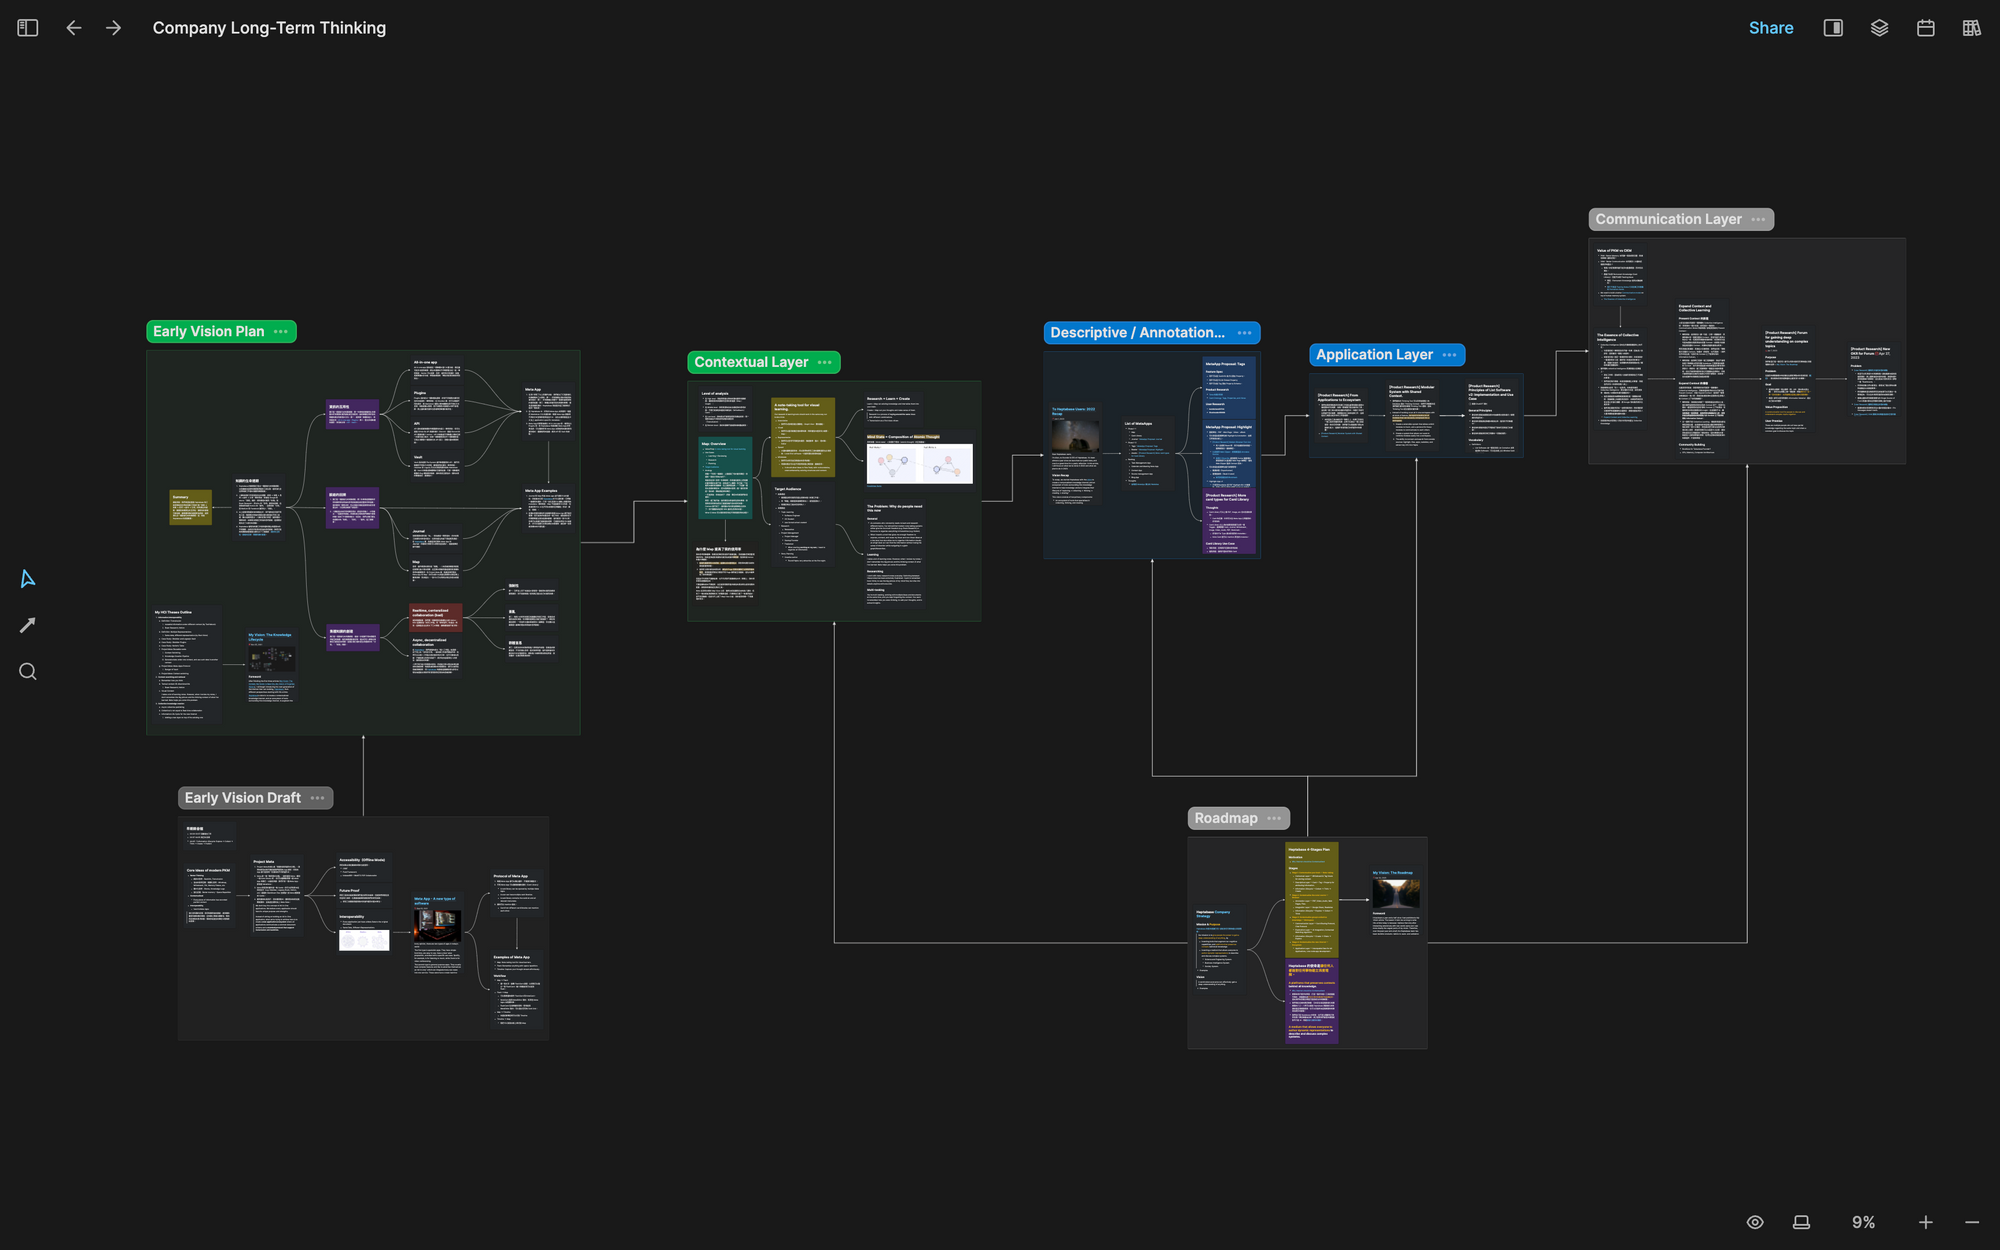The image size is (2000, 1250).
Task: Open Early Vision Plan options menu
Action: (x=281, y=332)
